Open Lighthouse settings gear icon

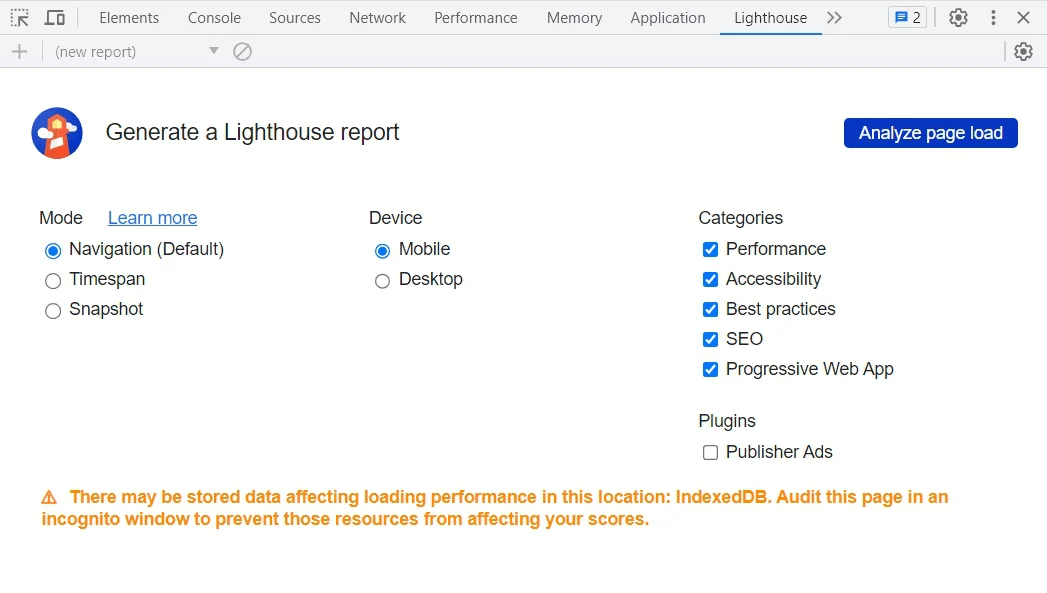pos(1023,52)
